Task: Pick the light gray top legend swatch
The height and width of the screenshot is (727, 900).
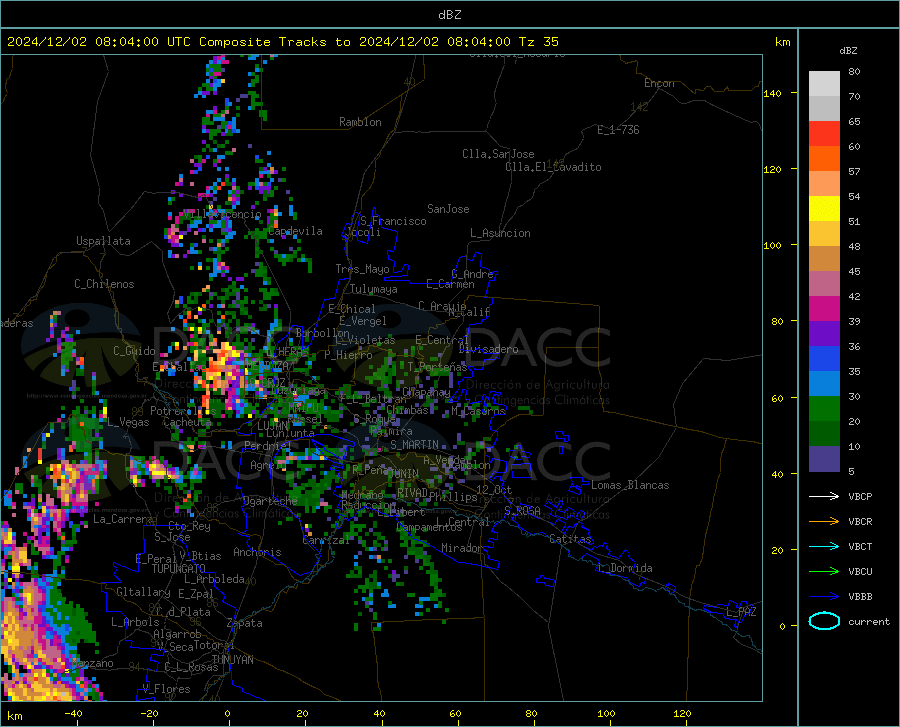Action: point(824,84)
